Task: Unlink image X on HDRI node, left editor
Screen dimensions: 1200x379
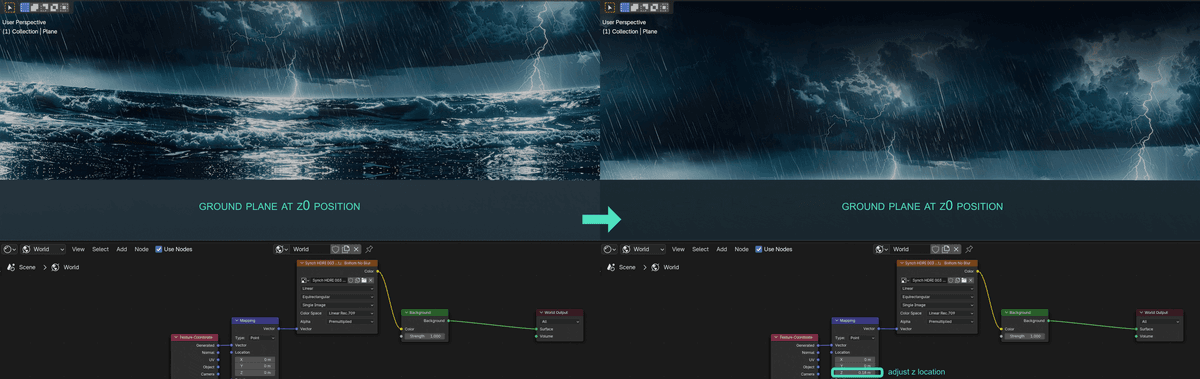Action: pos(371,280)
